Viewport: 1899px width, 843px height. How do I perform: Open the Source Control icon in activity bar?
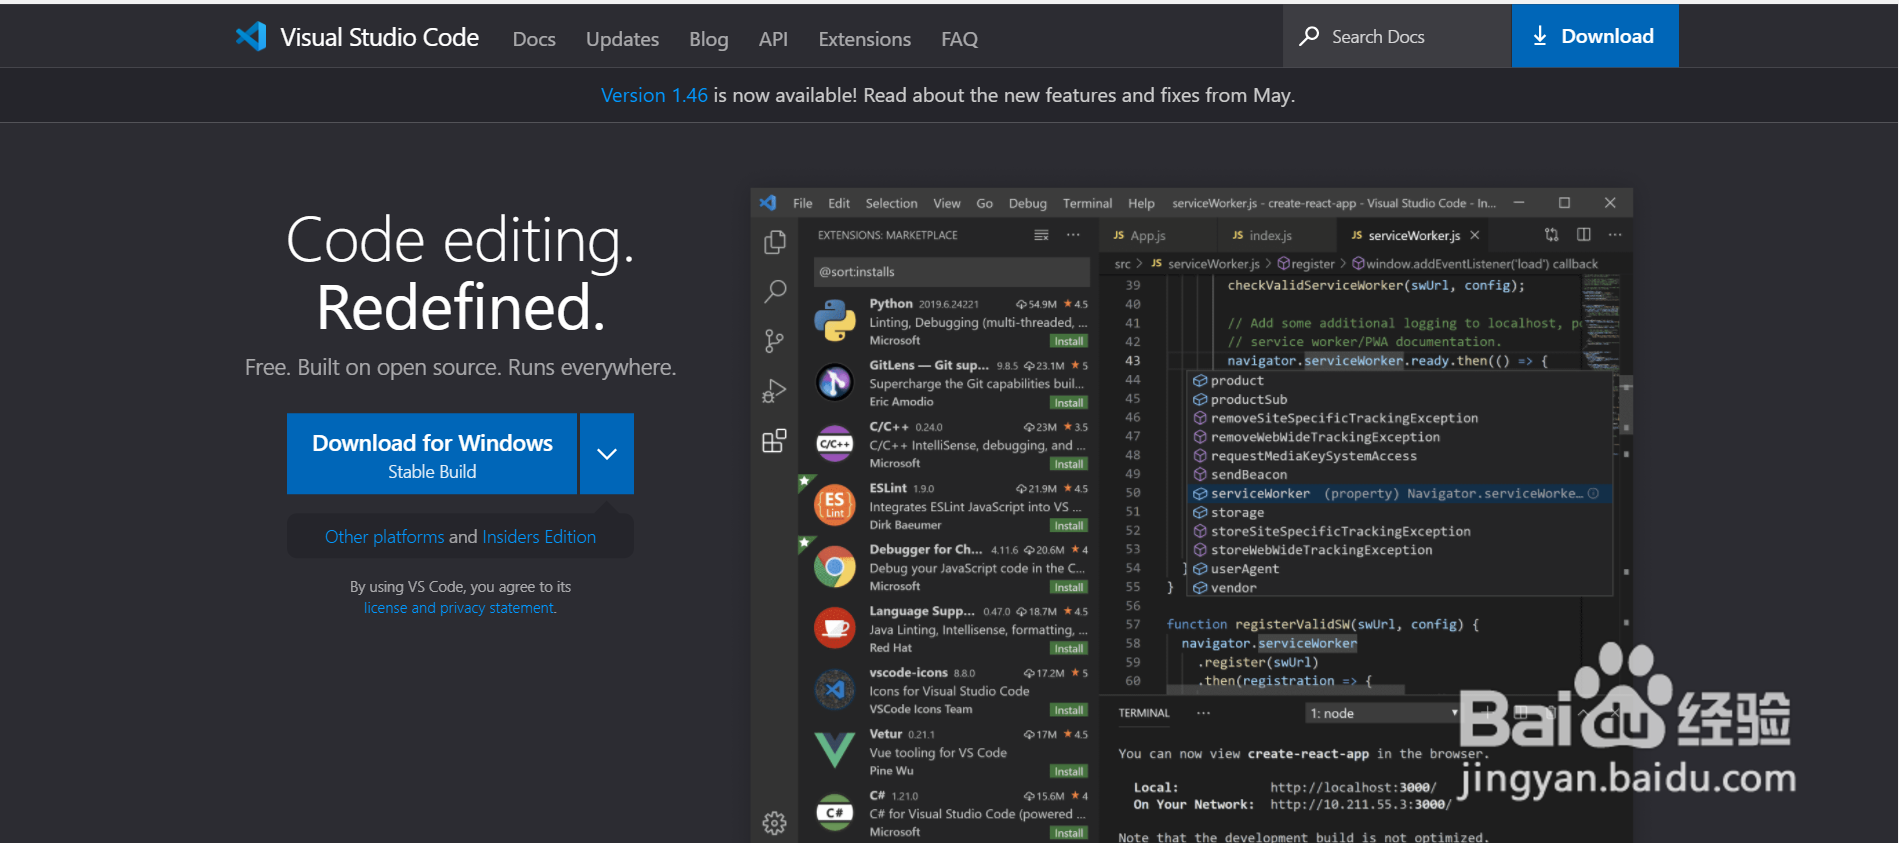(x=775, y=341)
